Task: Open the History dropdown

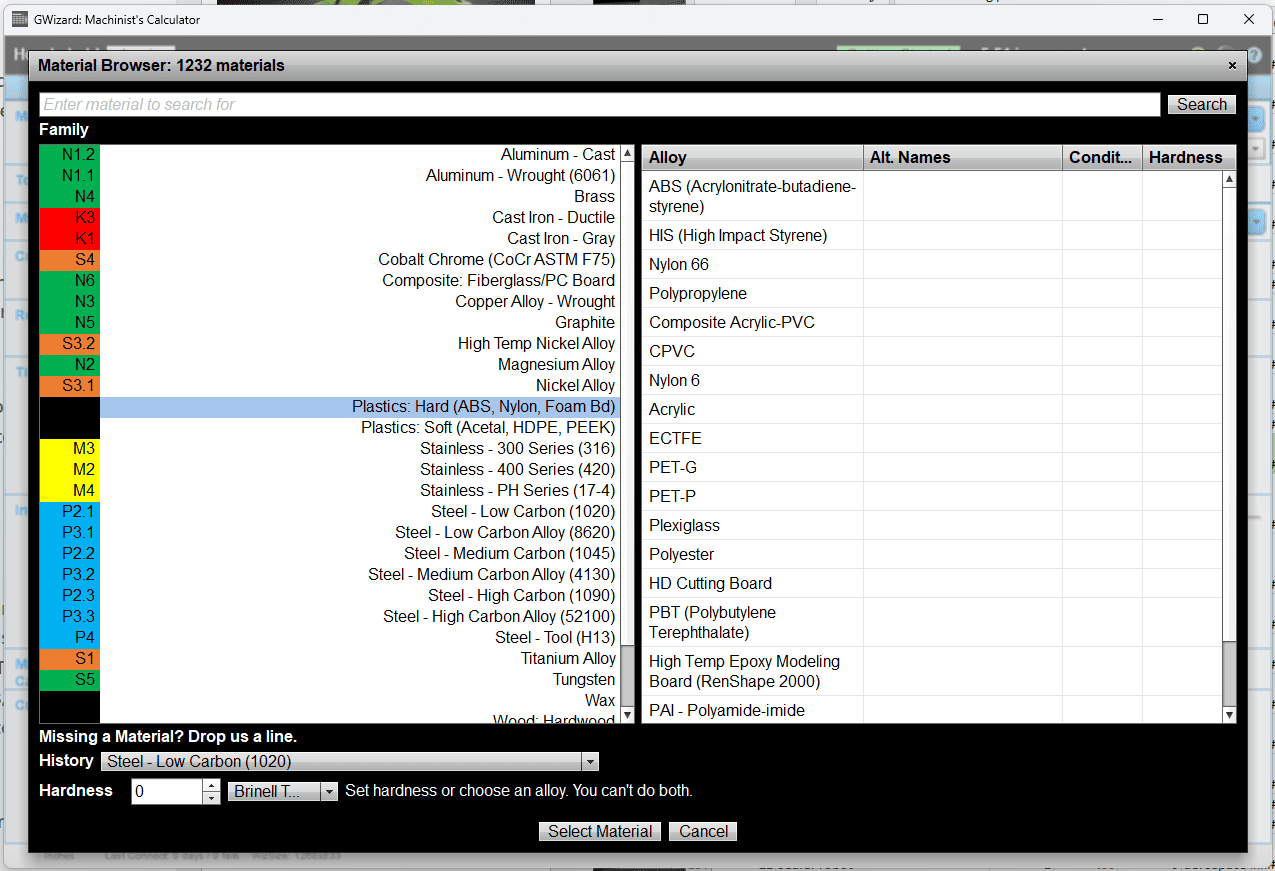Action: tap(350, 762)
